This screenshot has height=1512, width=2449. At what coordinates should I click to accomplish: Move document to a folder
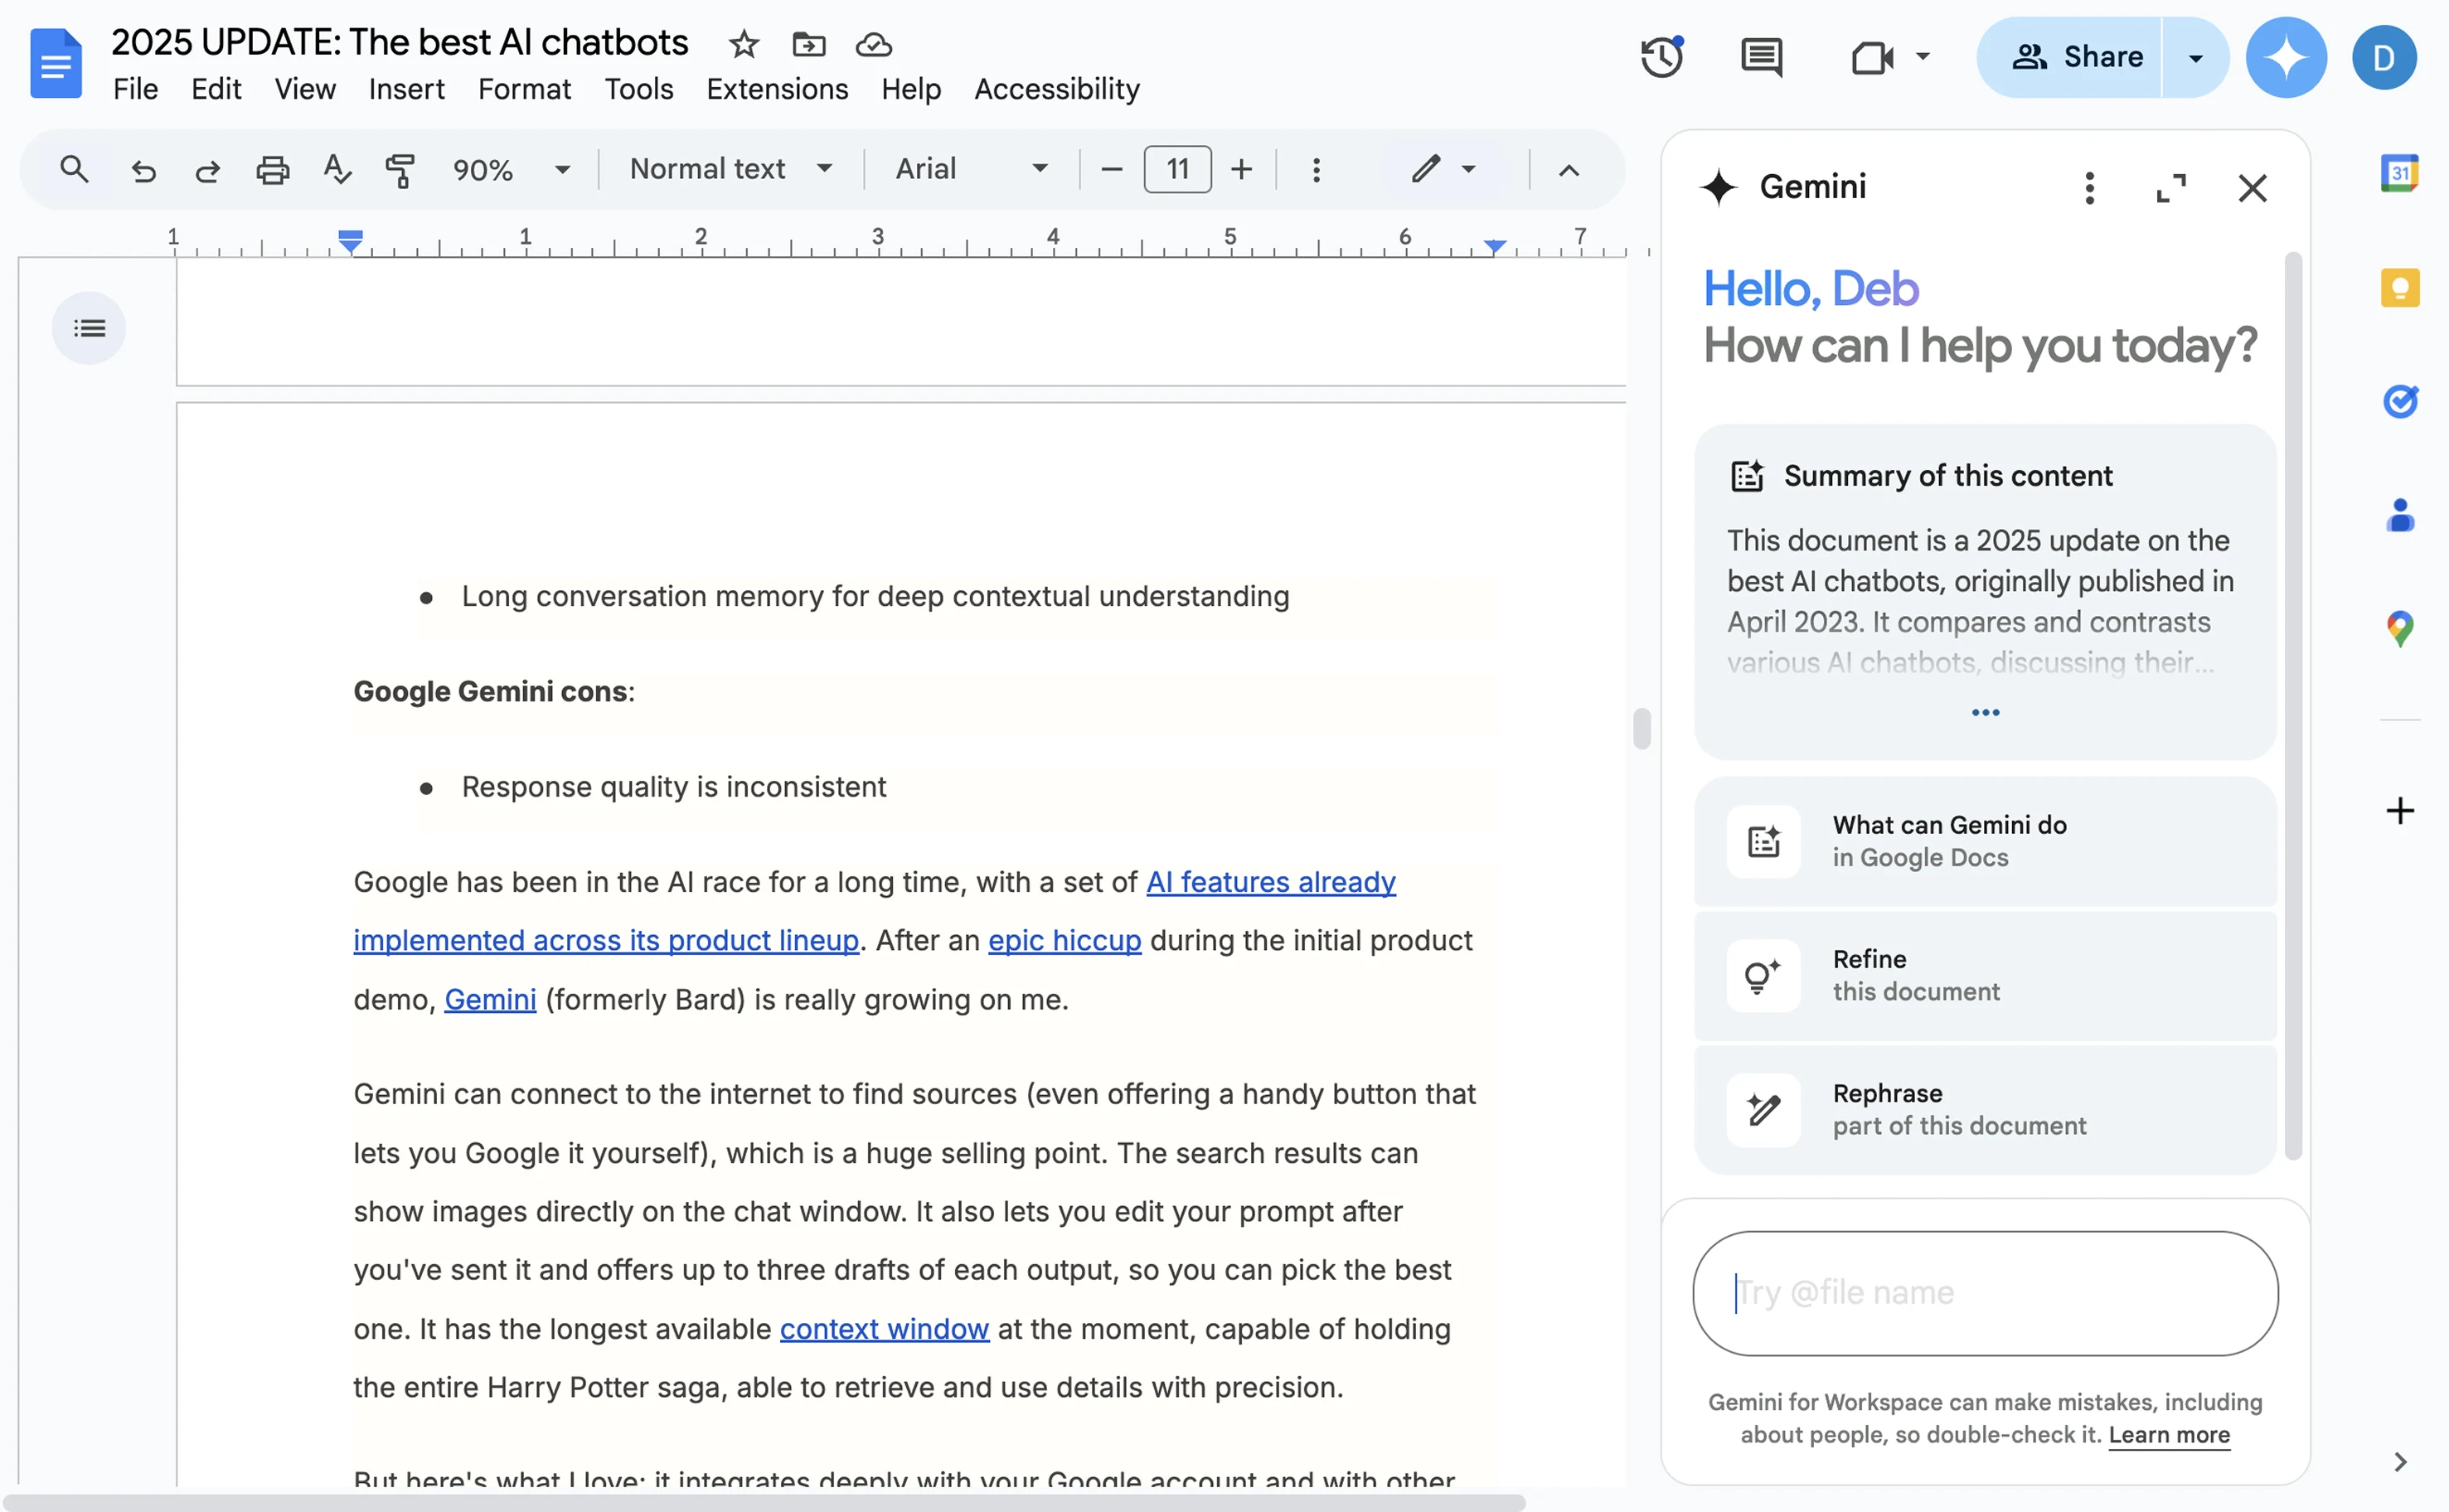point(808,44)
